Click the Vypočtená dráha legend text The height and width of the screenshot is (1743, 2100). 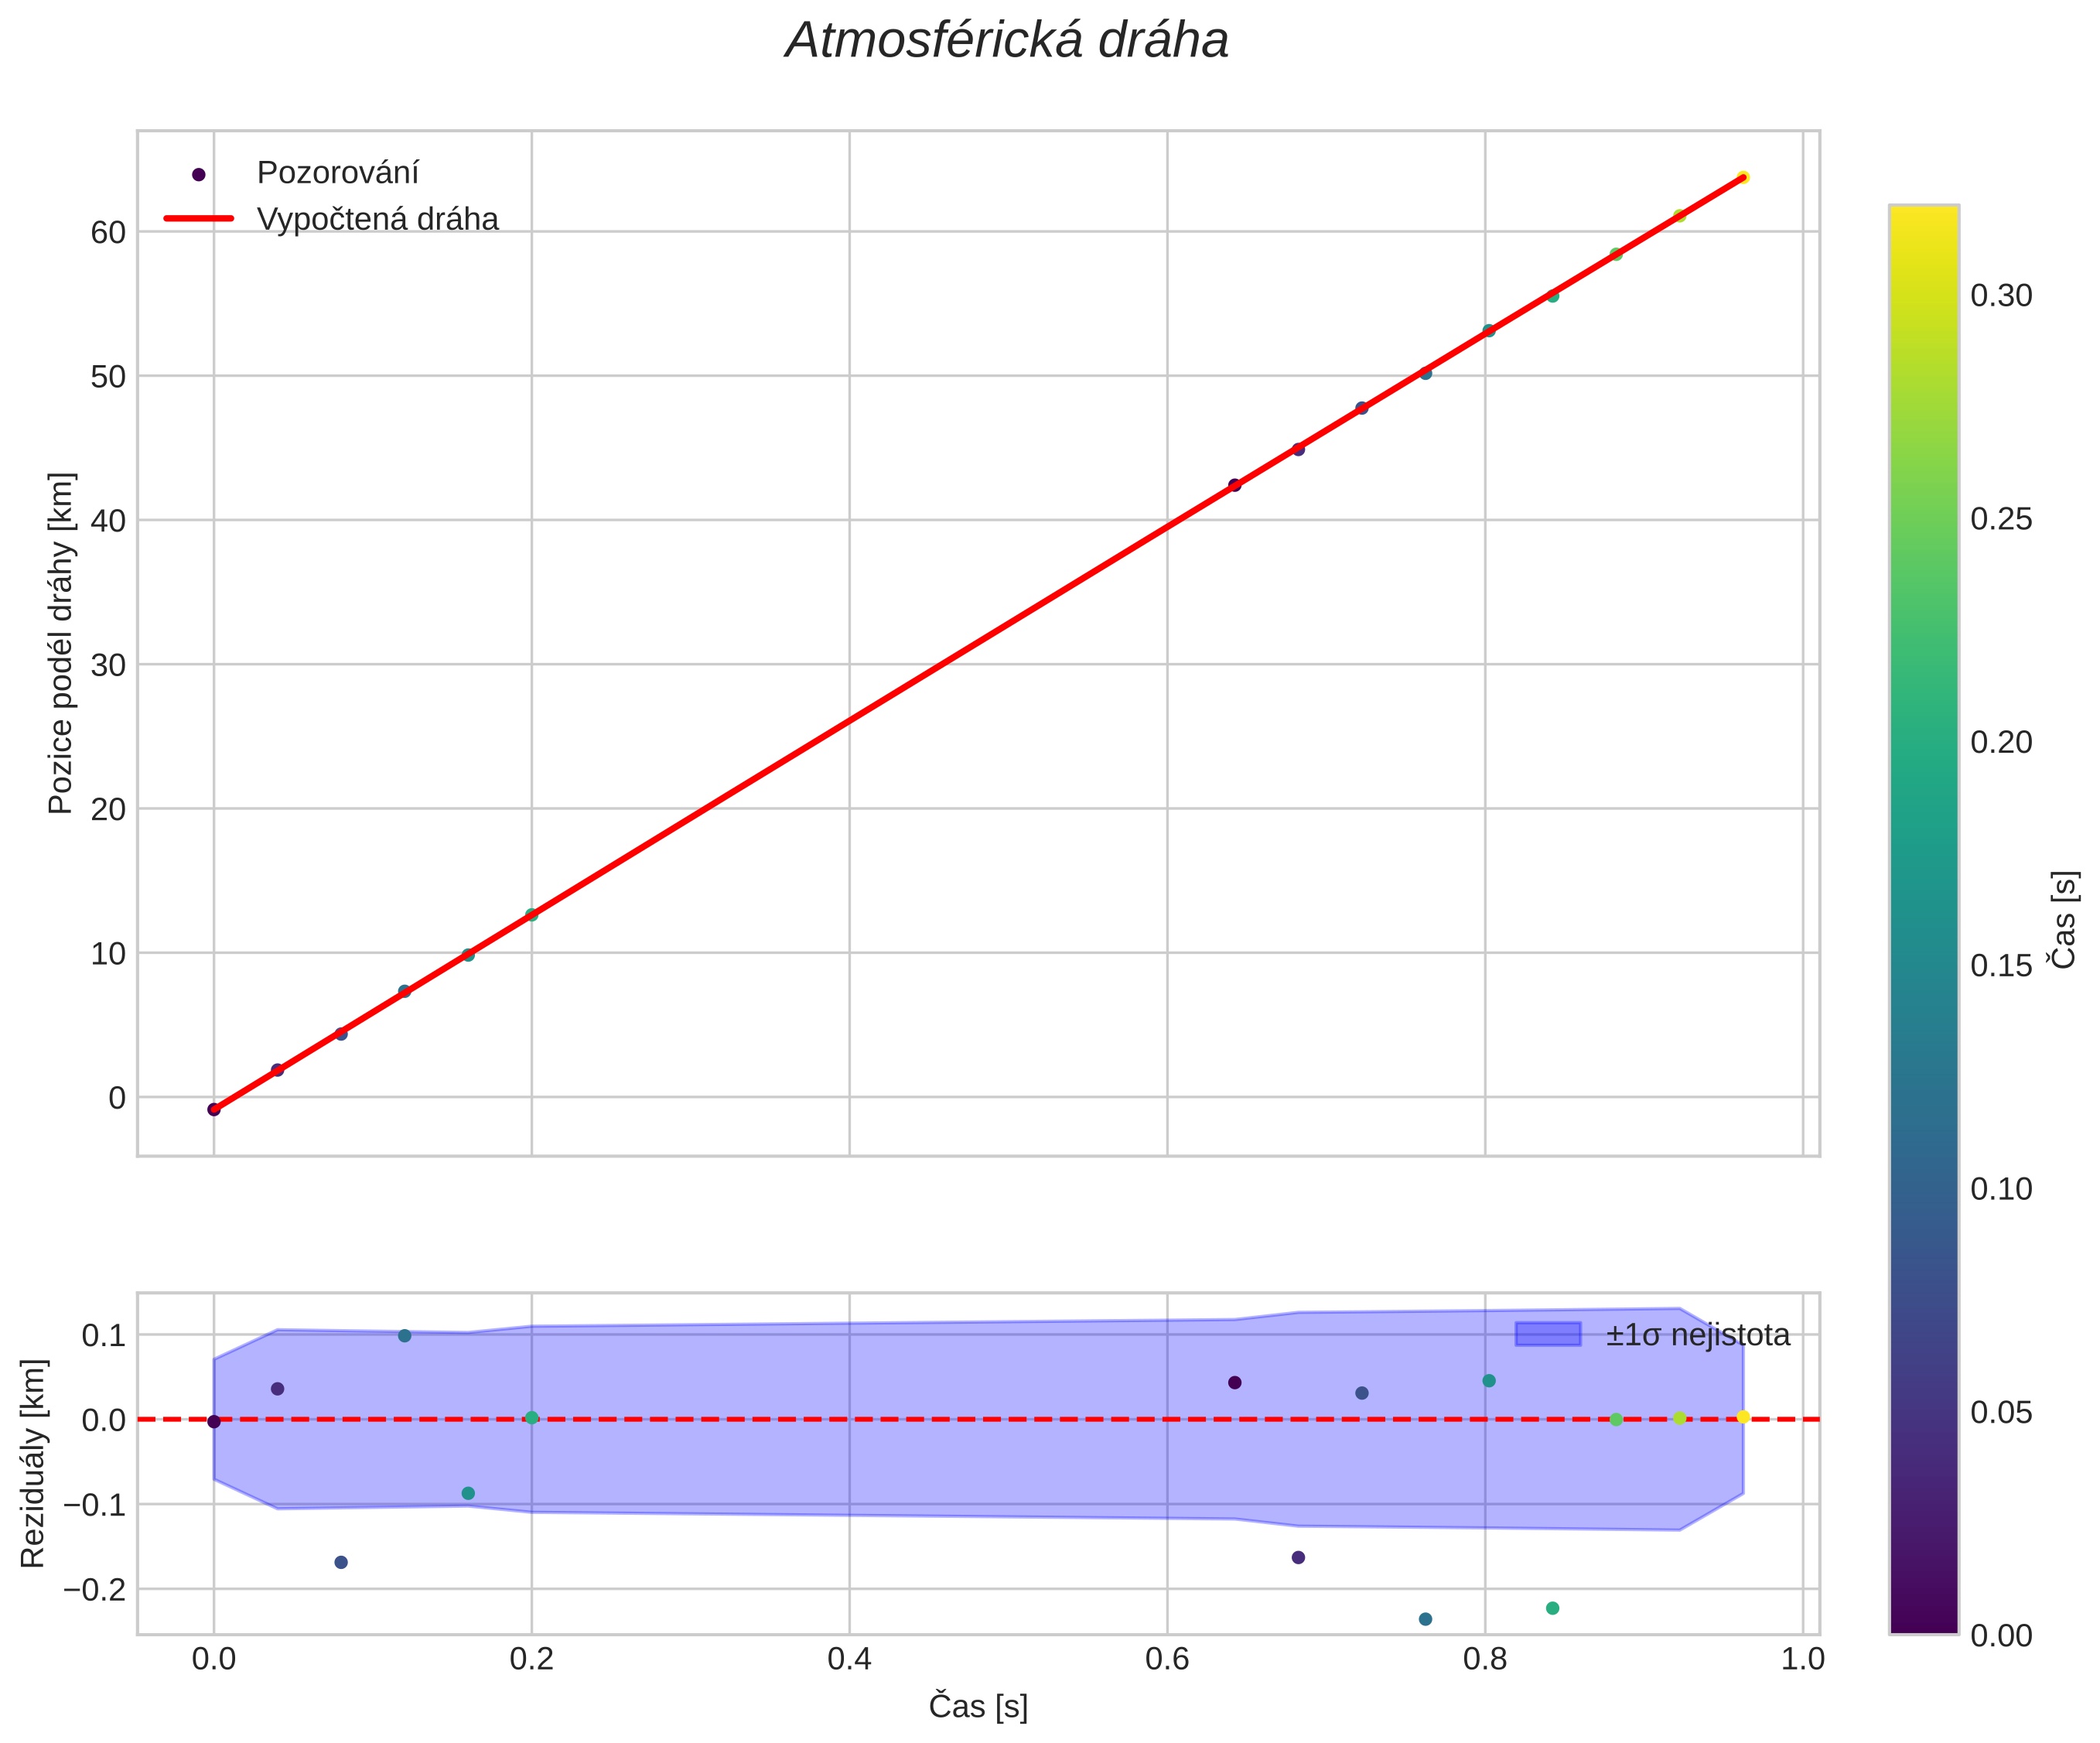(377, 219)
